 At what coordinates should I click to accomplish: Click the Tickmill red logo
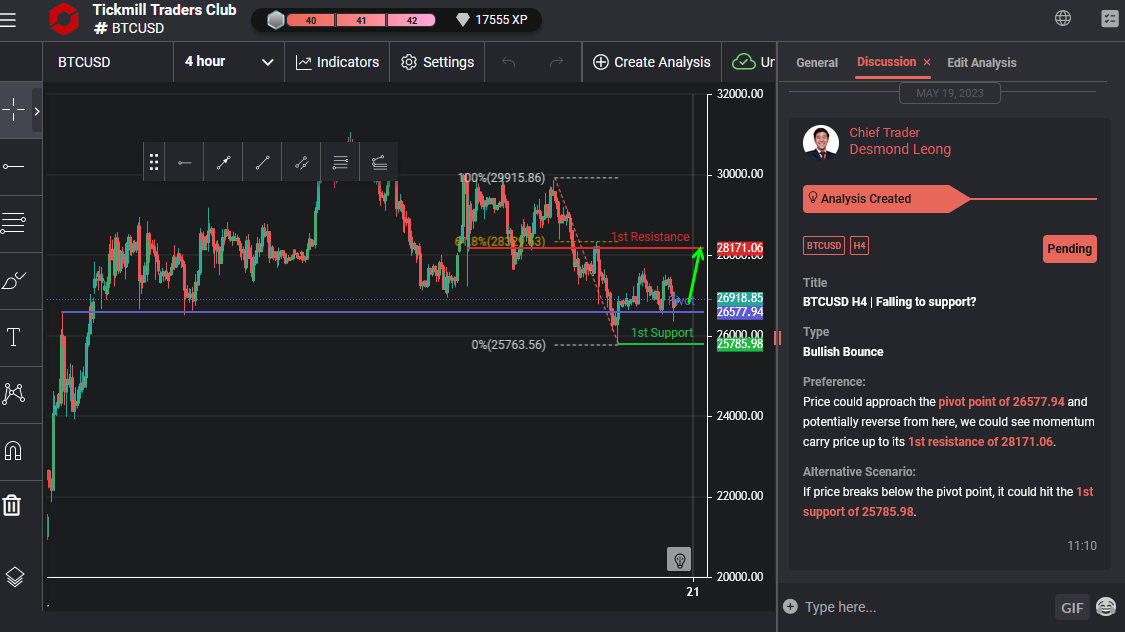tap(64, 19)
